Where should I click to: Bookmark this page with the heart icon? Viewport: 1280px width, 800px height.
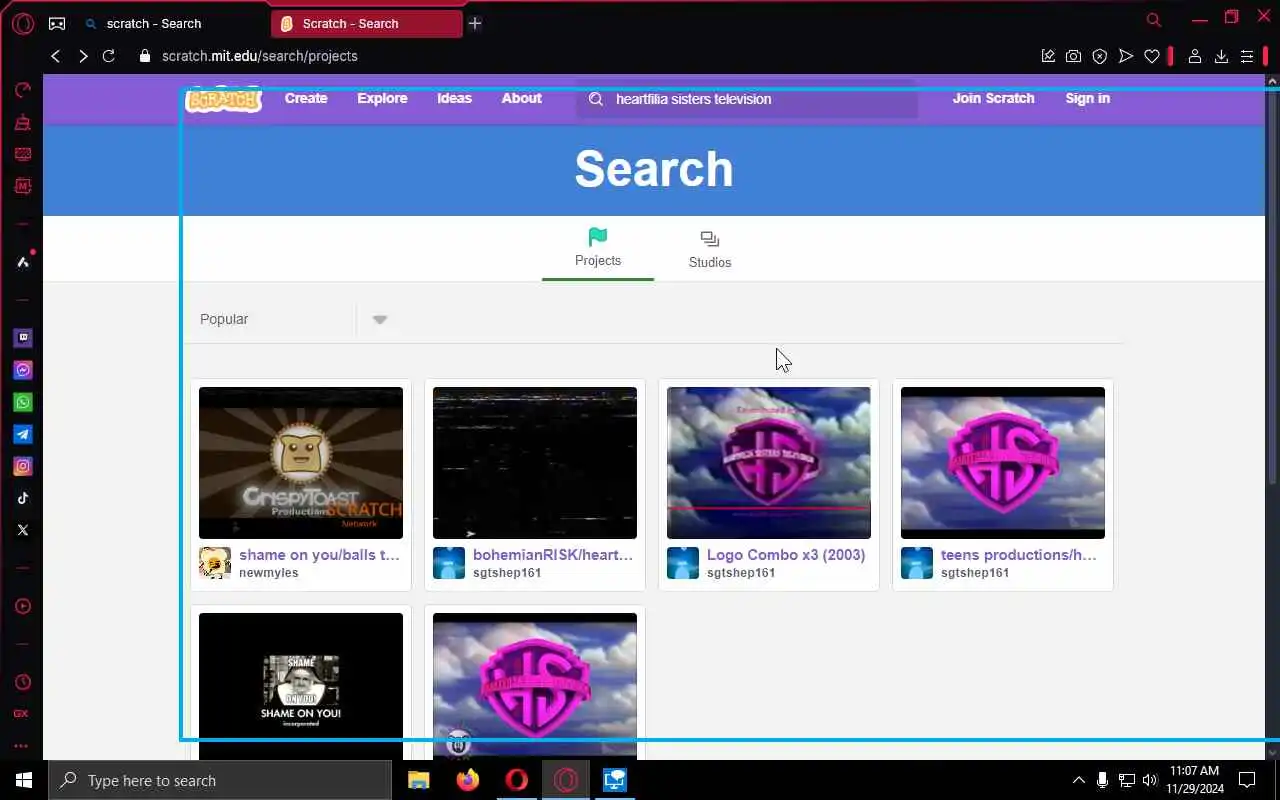click(1152, 56)
